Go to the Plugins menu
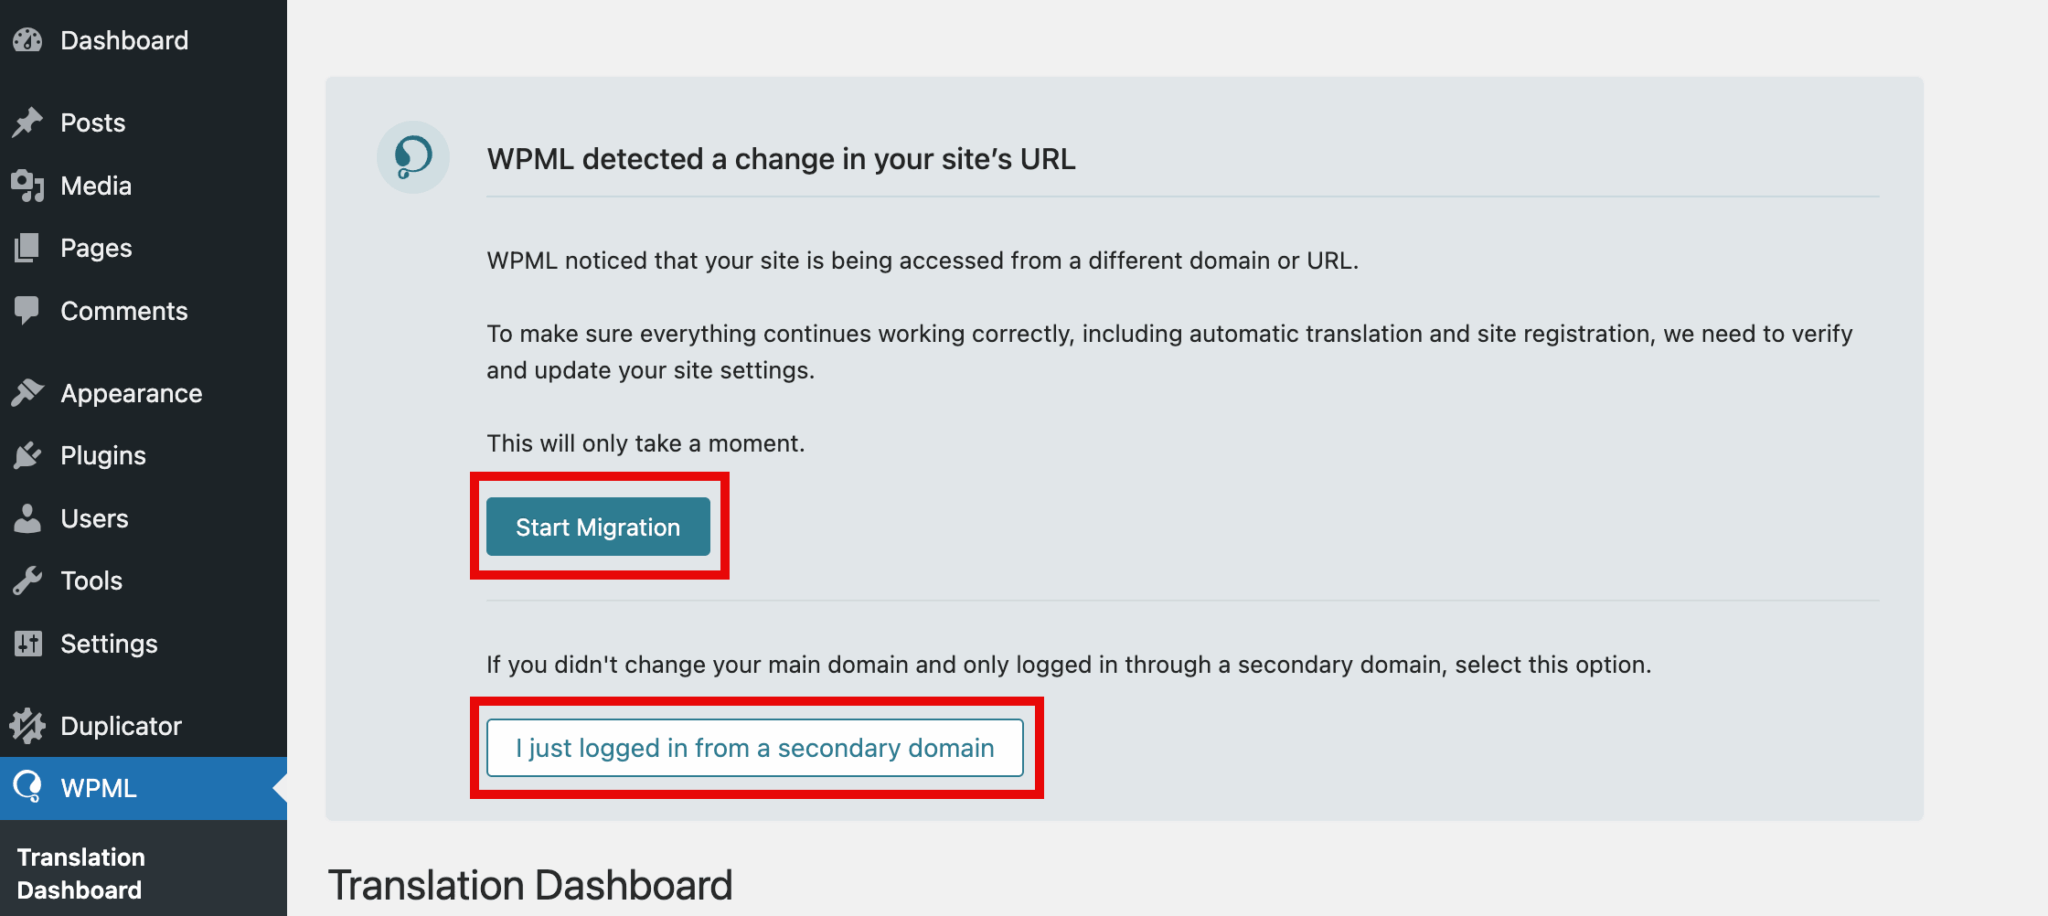Image resolution: width=2048 pixels, height=916 pixels. click(x=103, y=456)
